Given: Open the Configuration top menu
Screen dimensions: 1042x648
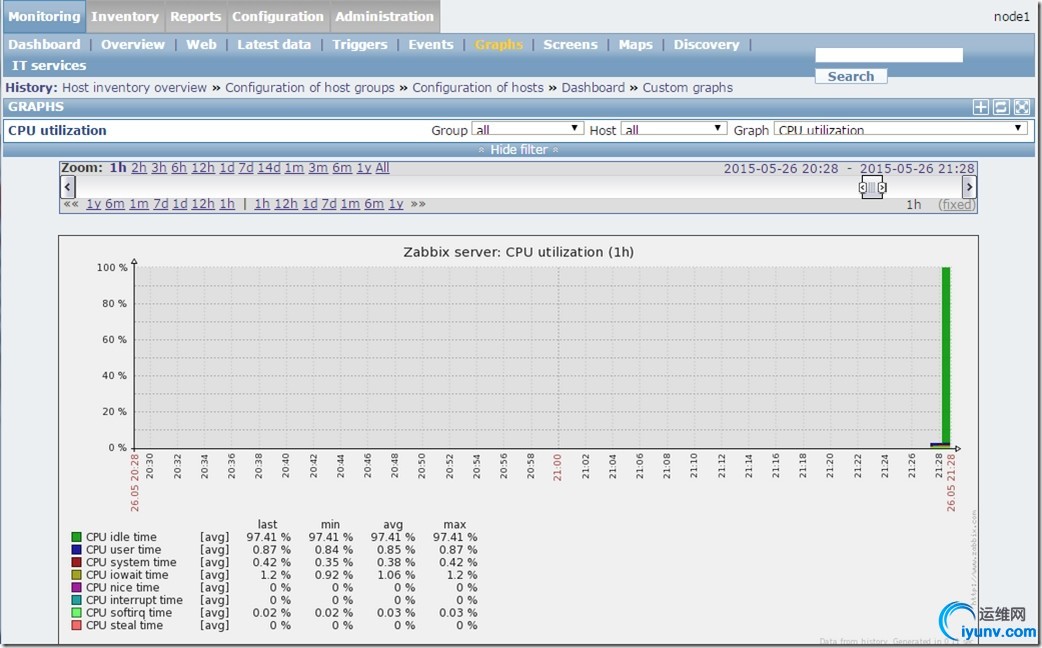Looking at the screenshot, I should click(x=278, y=17).
